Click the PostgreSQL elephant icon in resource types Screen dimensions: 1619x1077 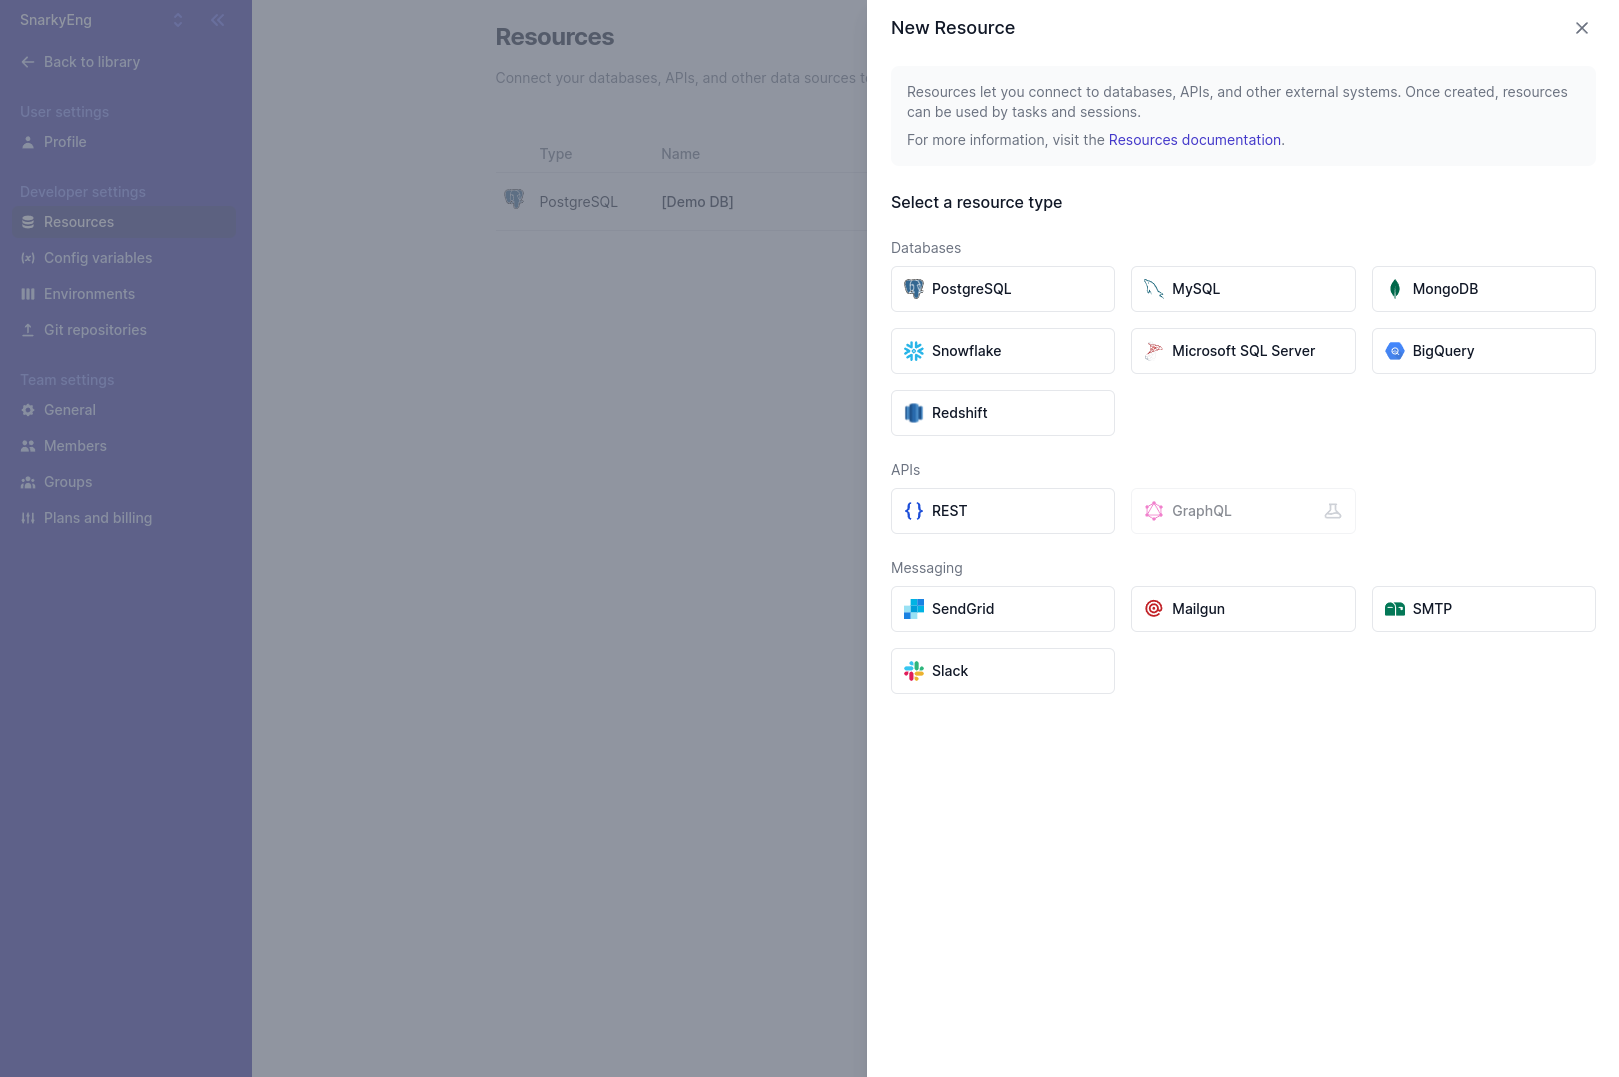point(914,289)
